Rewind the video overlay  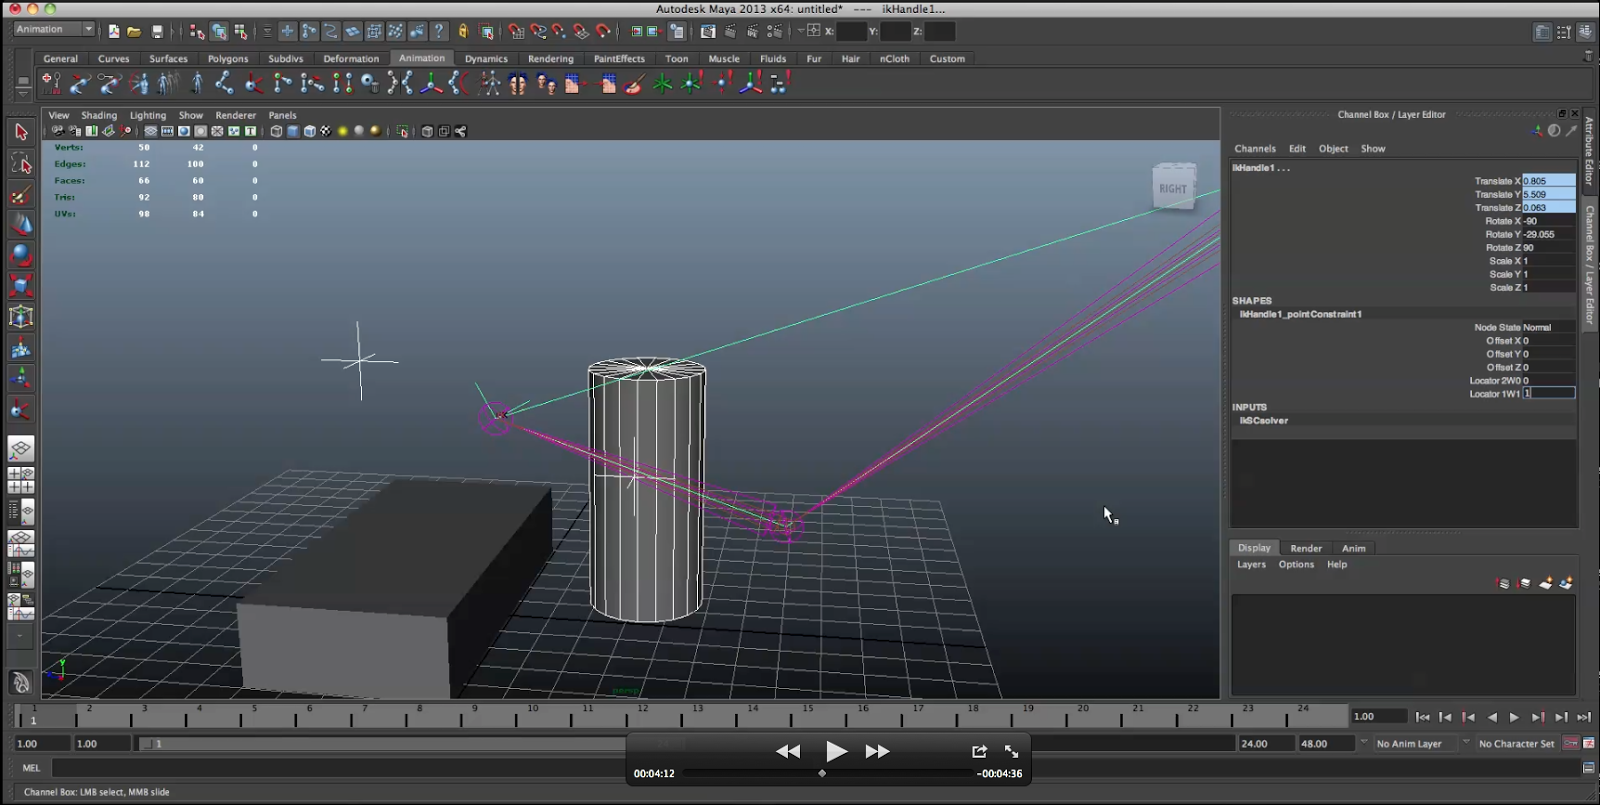pos(788,751)
